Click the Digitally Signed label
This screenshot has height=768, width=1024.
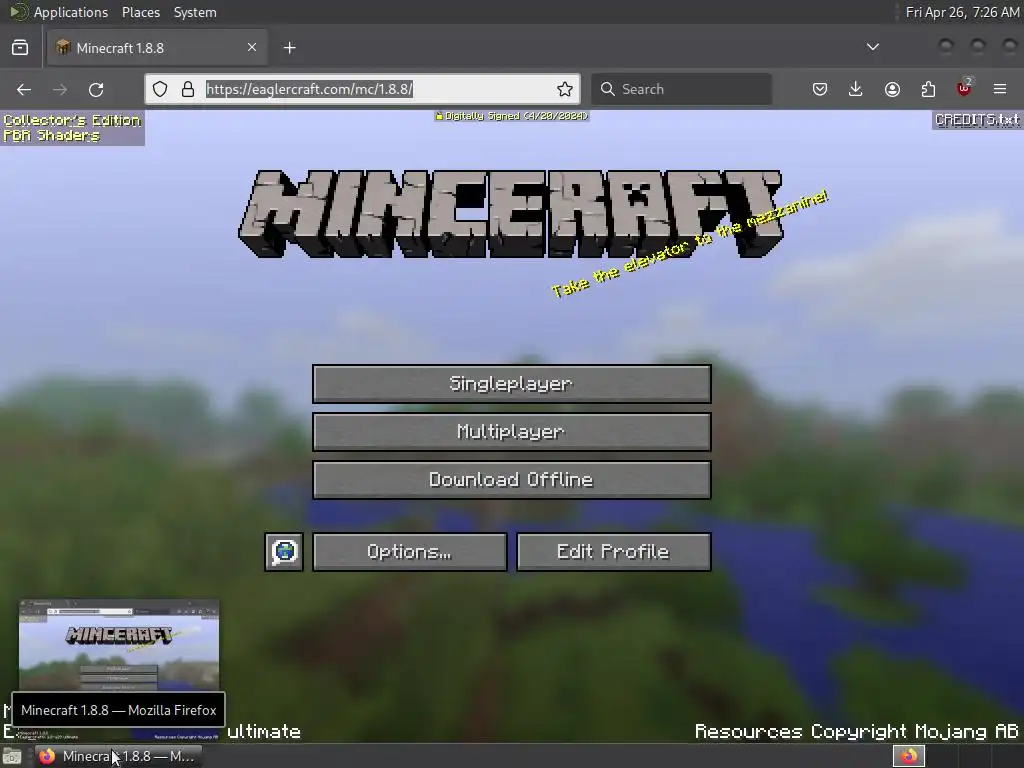(512, 116)
